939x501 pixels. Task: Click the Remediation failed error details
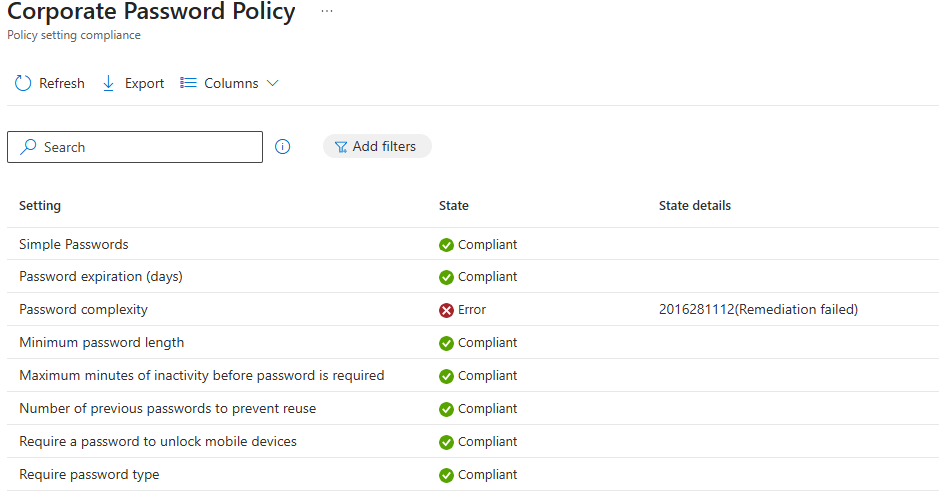click(x=758, y=310)
